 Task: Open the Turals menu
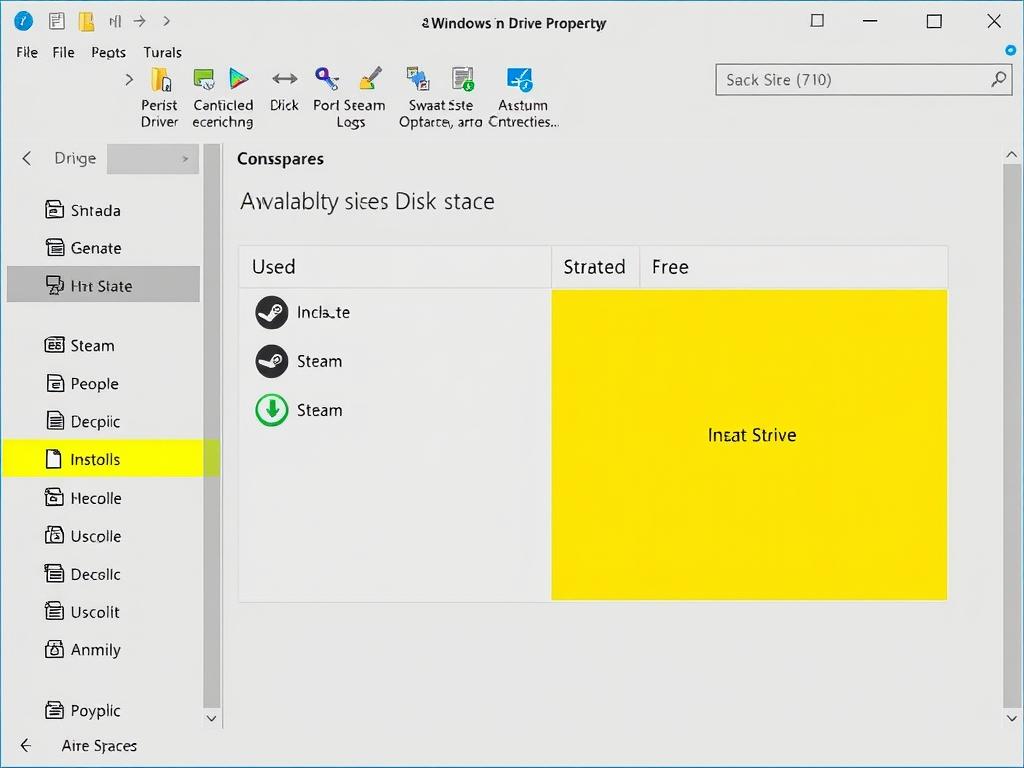[162, 52]
